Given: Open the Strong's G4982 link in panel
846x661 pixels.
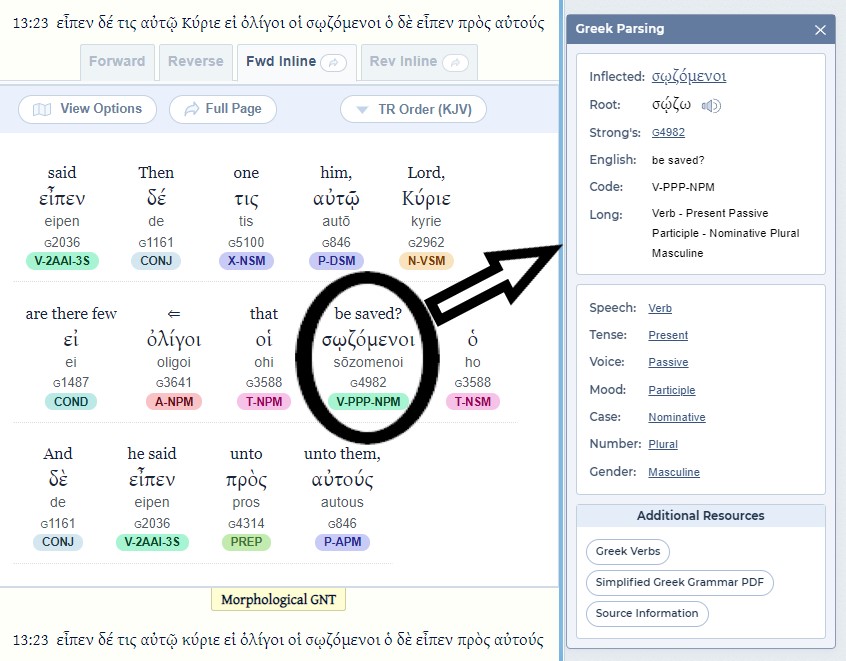Looking at the screenshot, I should 668,132.
